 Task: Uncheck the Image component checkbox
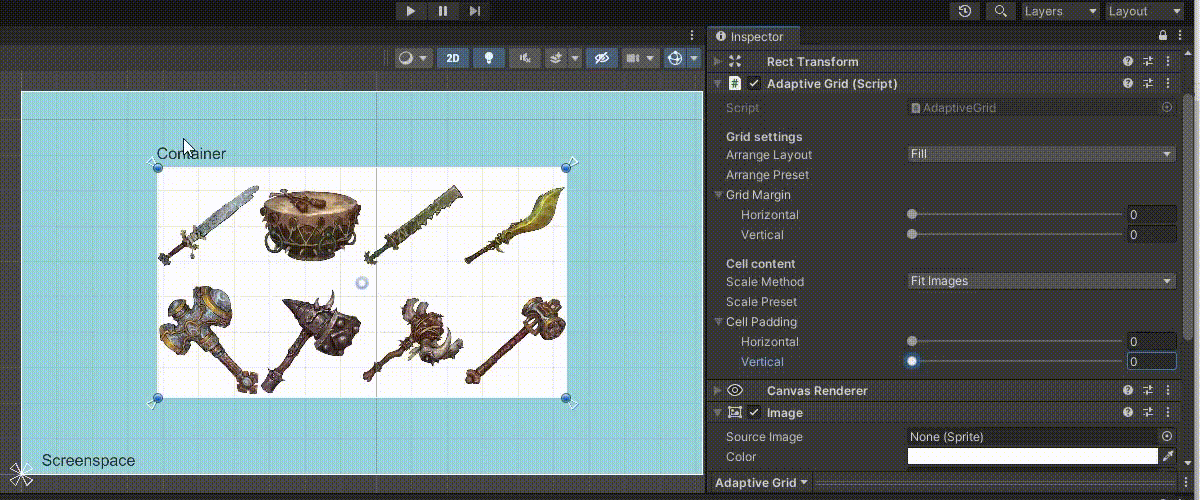(754, 413)
